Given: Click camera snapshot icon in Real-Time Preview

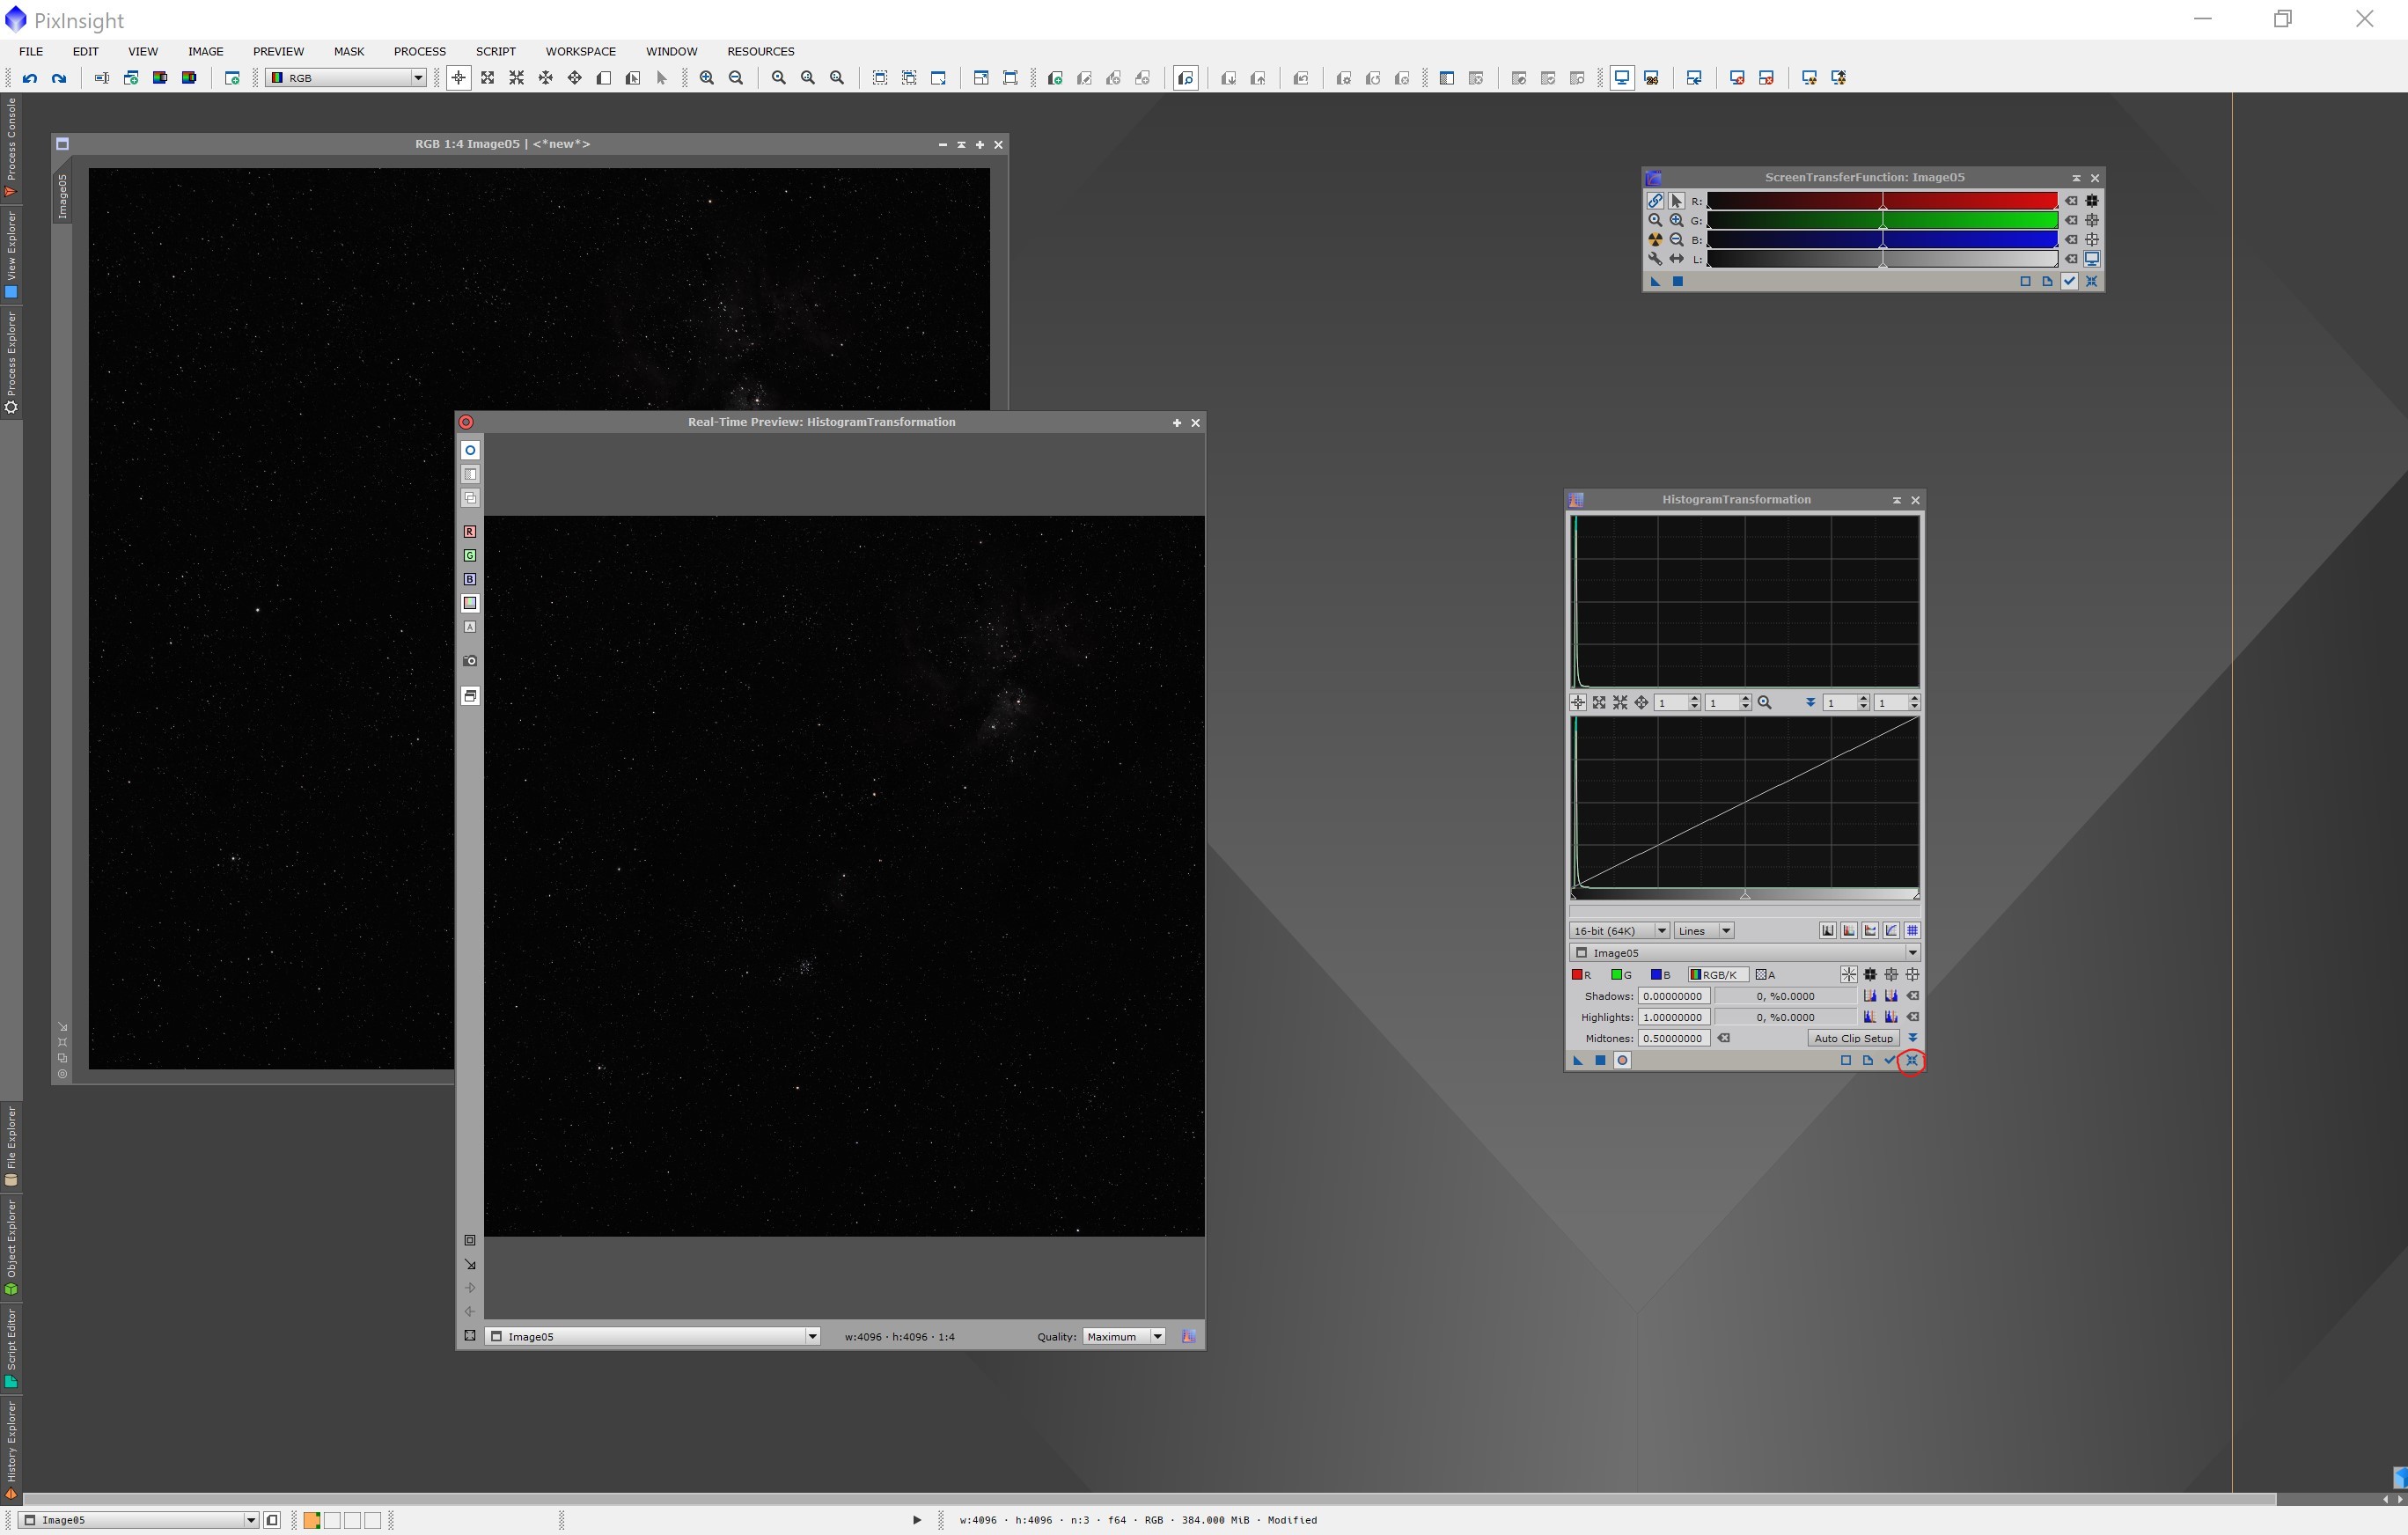Looking at the screenshot, I should click(x=470, y=661).
